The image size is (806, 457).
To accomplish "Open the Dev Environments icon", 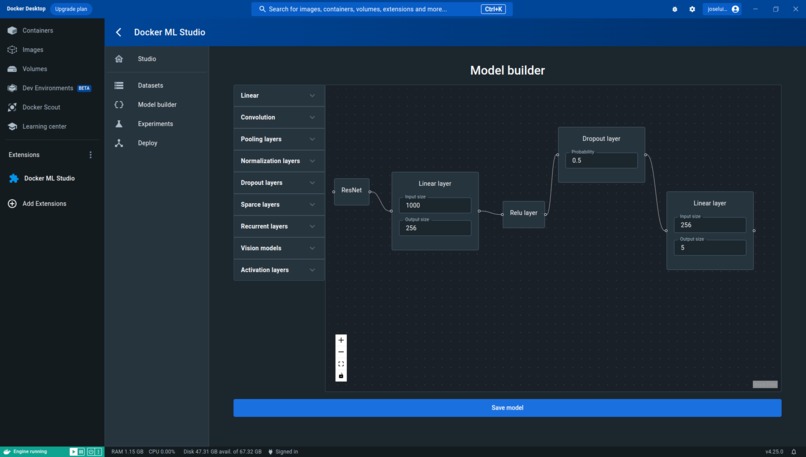I will [12, 88].
